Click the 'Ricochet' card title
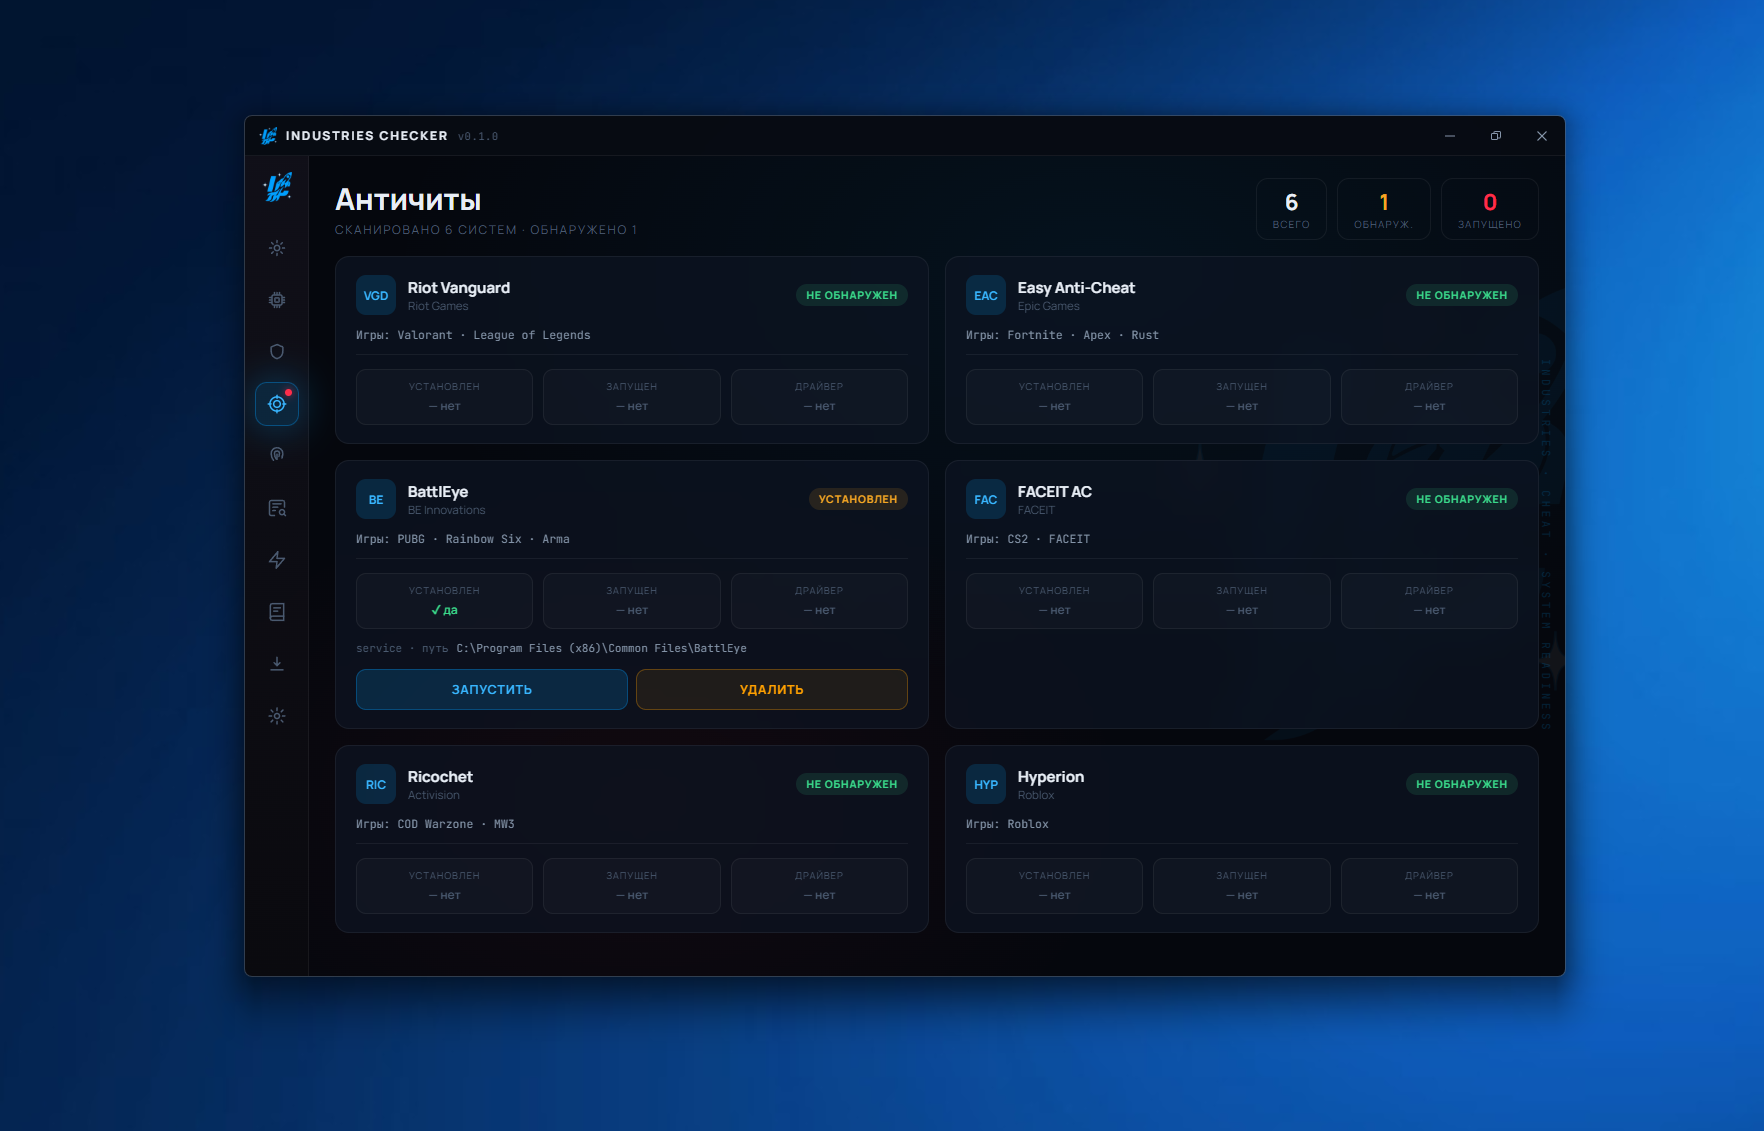Screen dimensions: 1764x1131 coord(440,777)
